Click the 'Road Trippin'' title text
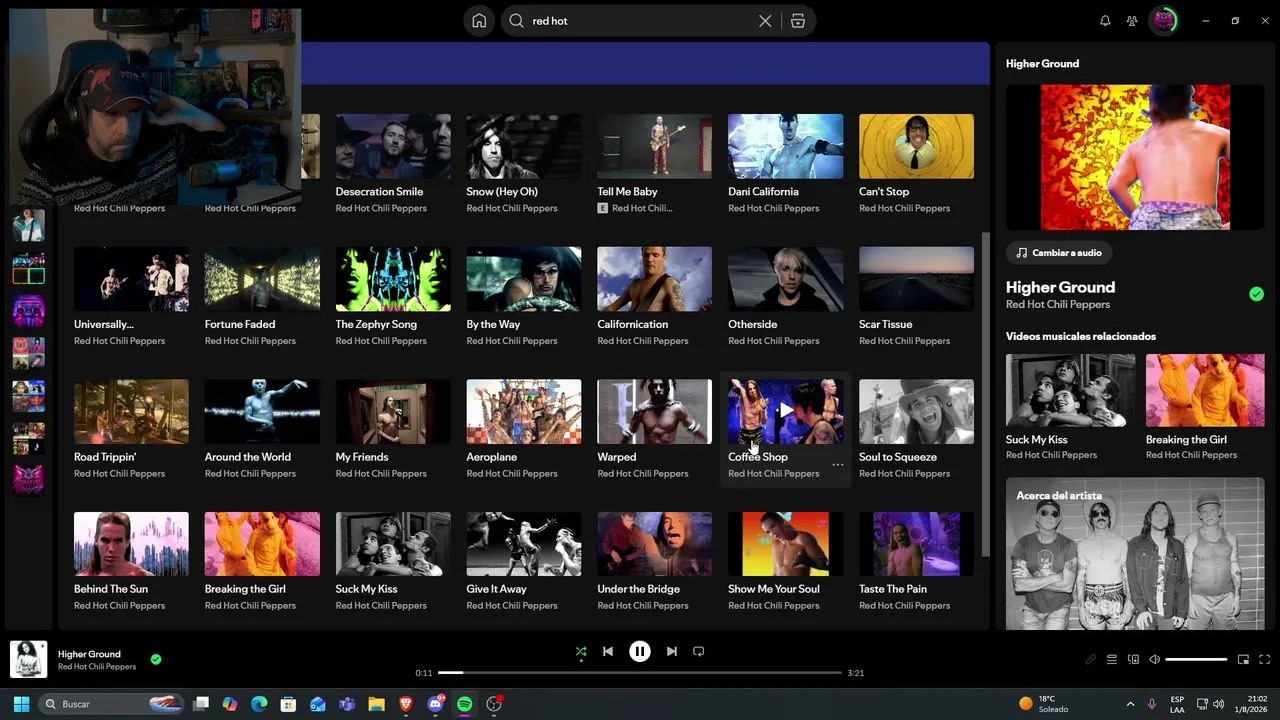The height and width of the screenshot is (720, 1280). 105,457
